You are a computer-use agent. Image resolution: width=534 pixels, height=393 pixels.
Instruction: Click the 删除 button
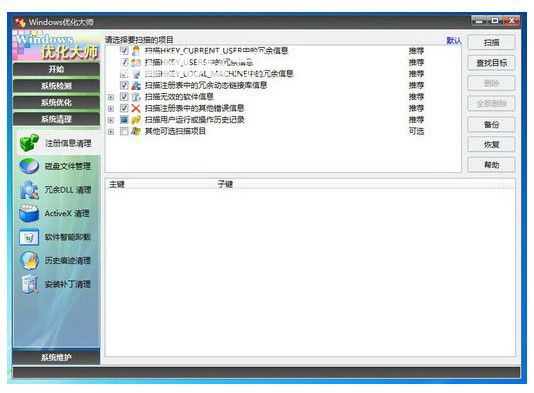click(x=491, y=83)
